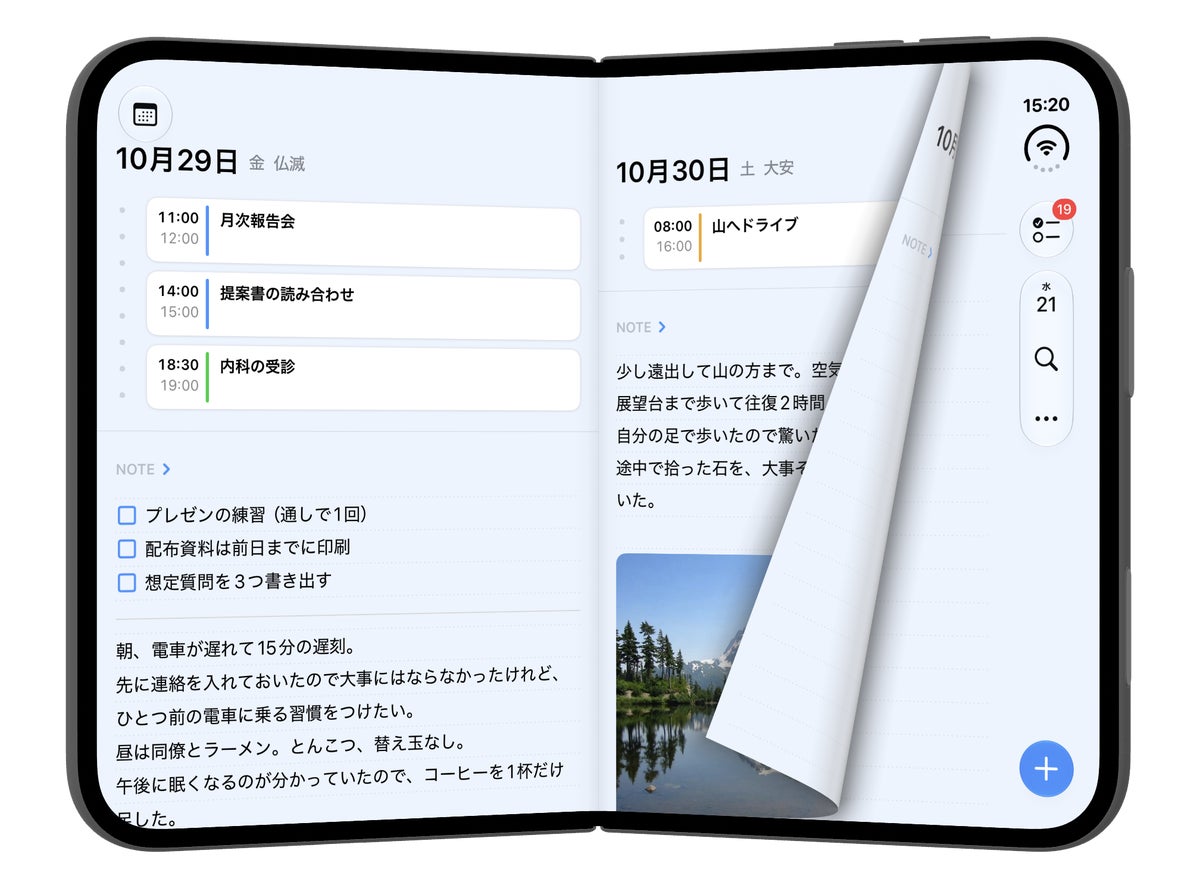Jump to today, date 21
This screenshot has height=888, width=1200.
[1046, 300]
